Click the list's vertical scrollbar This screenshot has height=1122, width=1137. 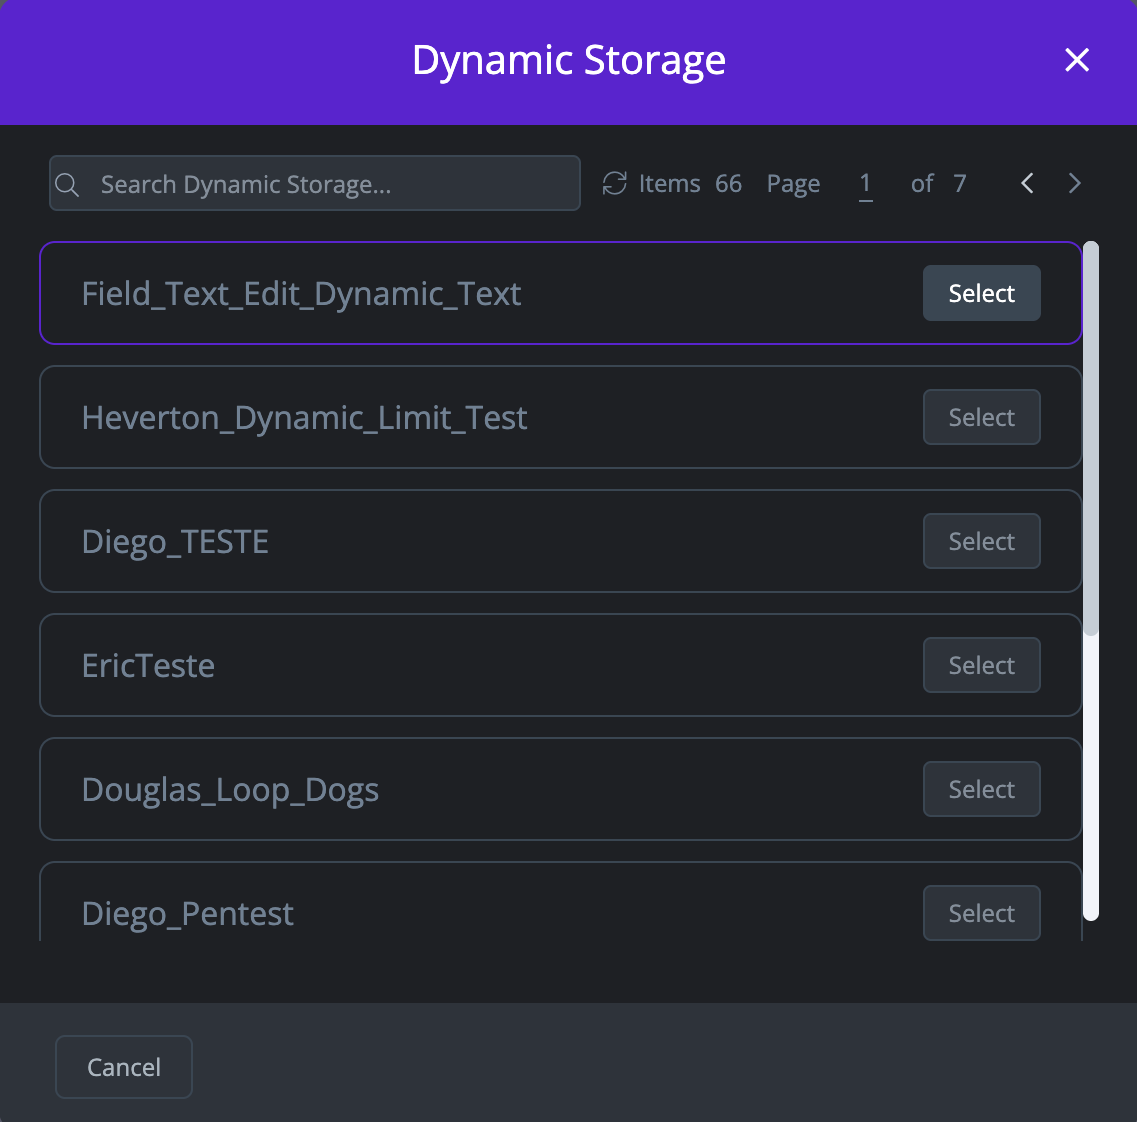pos(1091,580)
